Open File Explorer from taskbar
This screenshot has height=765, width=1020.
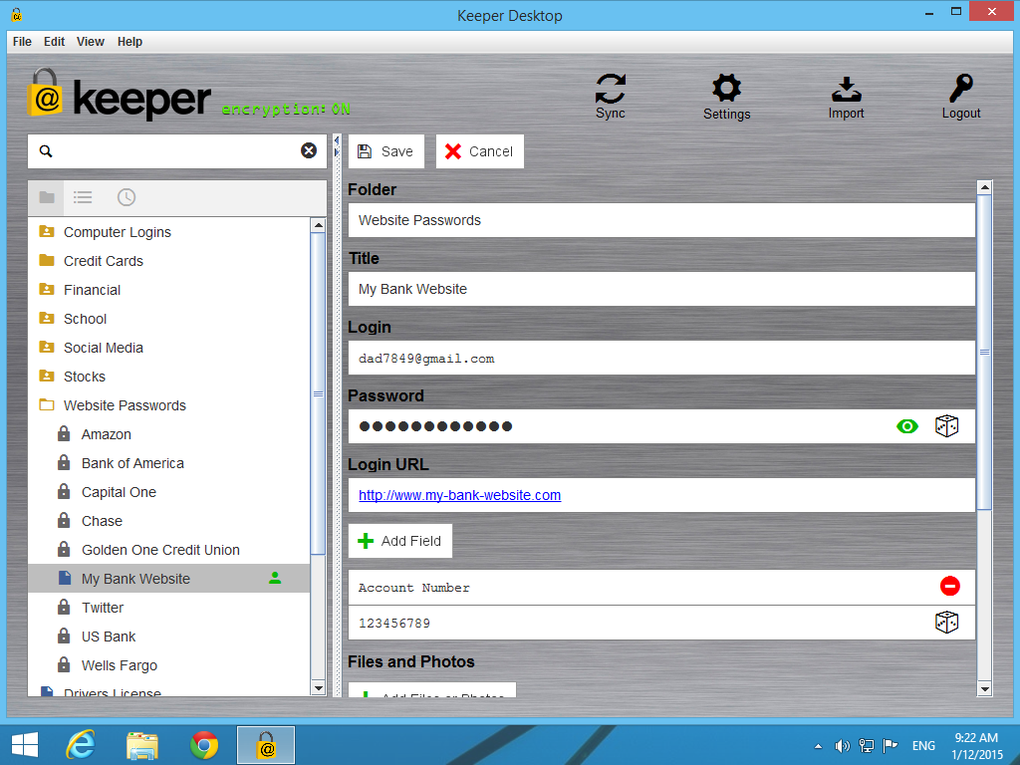pos(142,745)
